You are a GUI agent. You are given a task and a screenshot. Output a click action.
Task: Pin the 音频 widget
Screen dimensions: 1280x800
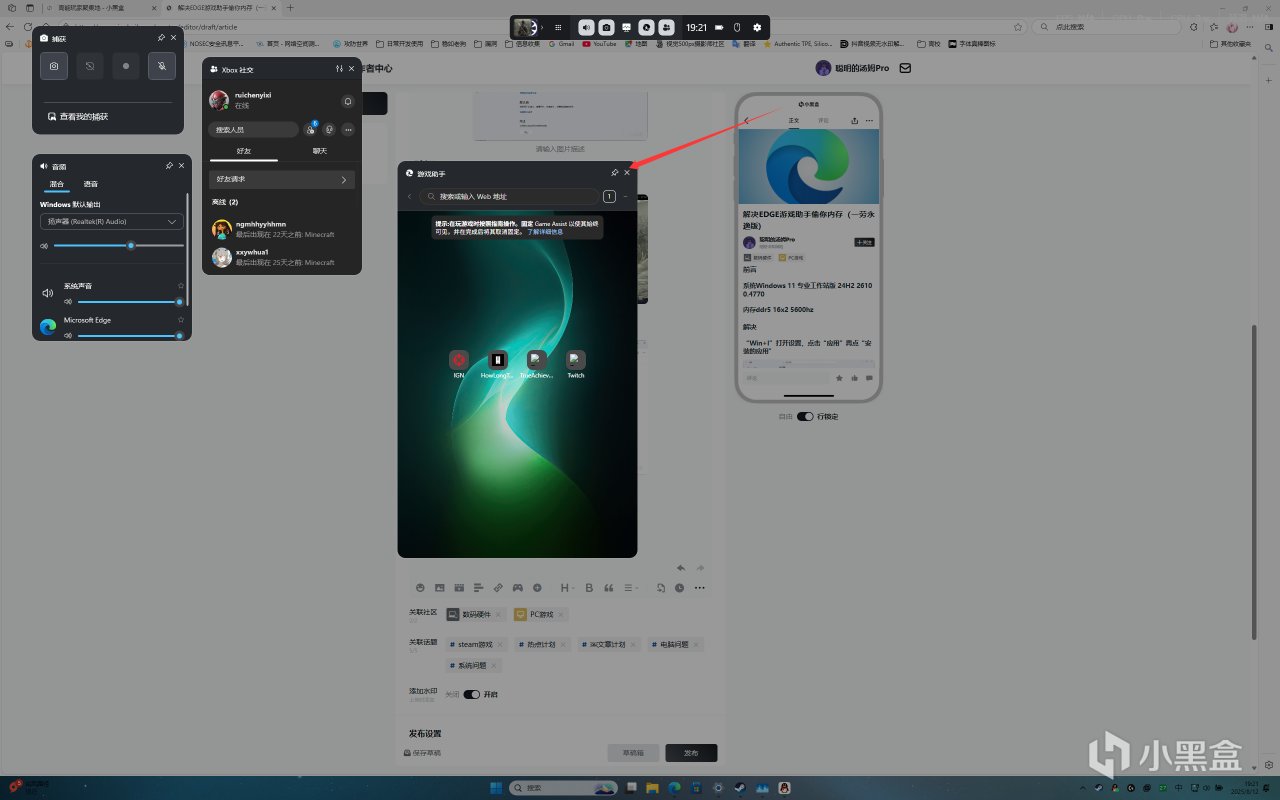coord(169,165)
